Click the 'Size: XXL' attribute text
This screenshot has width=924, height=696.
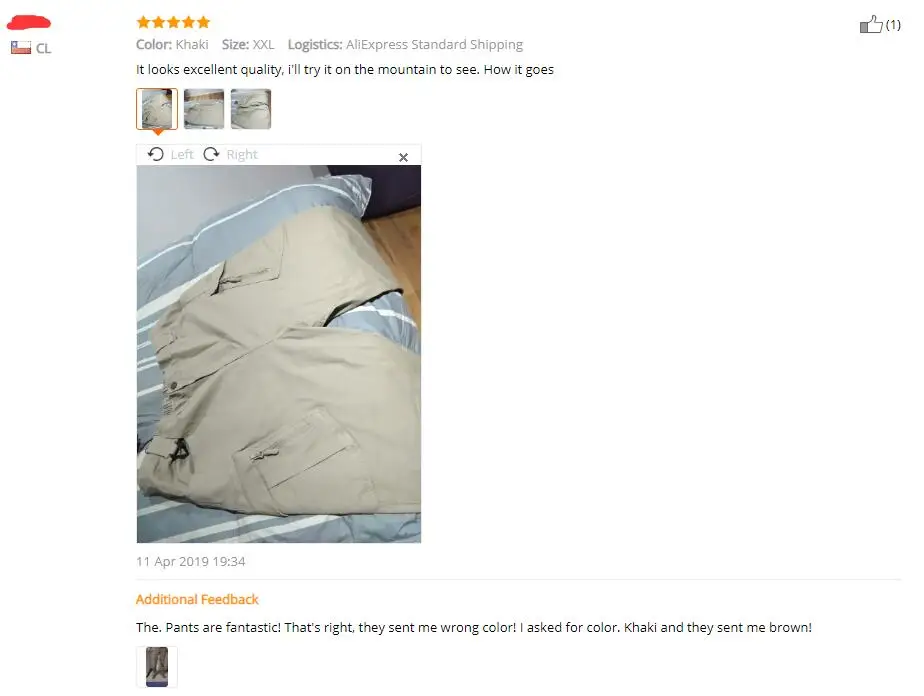(248, 45)
